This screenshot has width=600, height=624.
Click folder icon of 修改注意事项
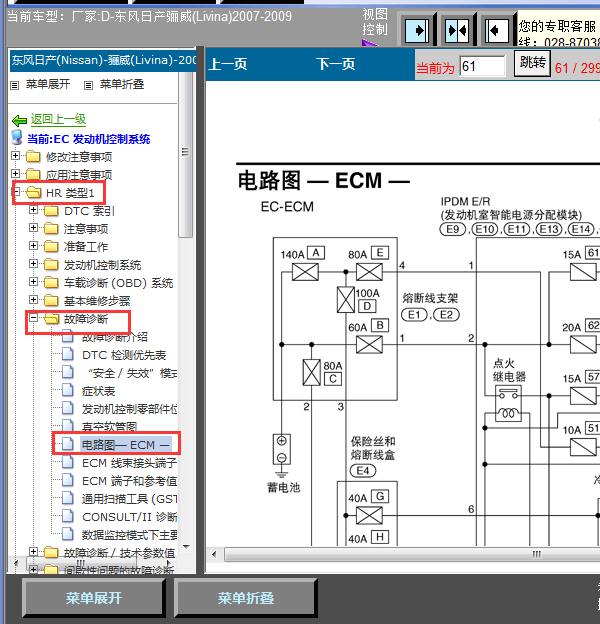pos(33,157)
